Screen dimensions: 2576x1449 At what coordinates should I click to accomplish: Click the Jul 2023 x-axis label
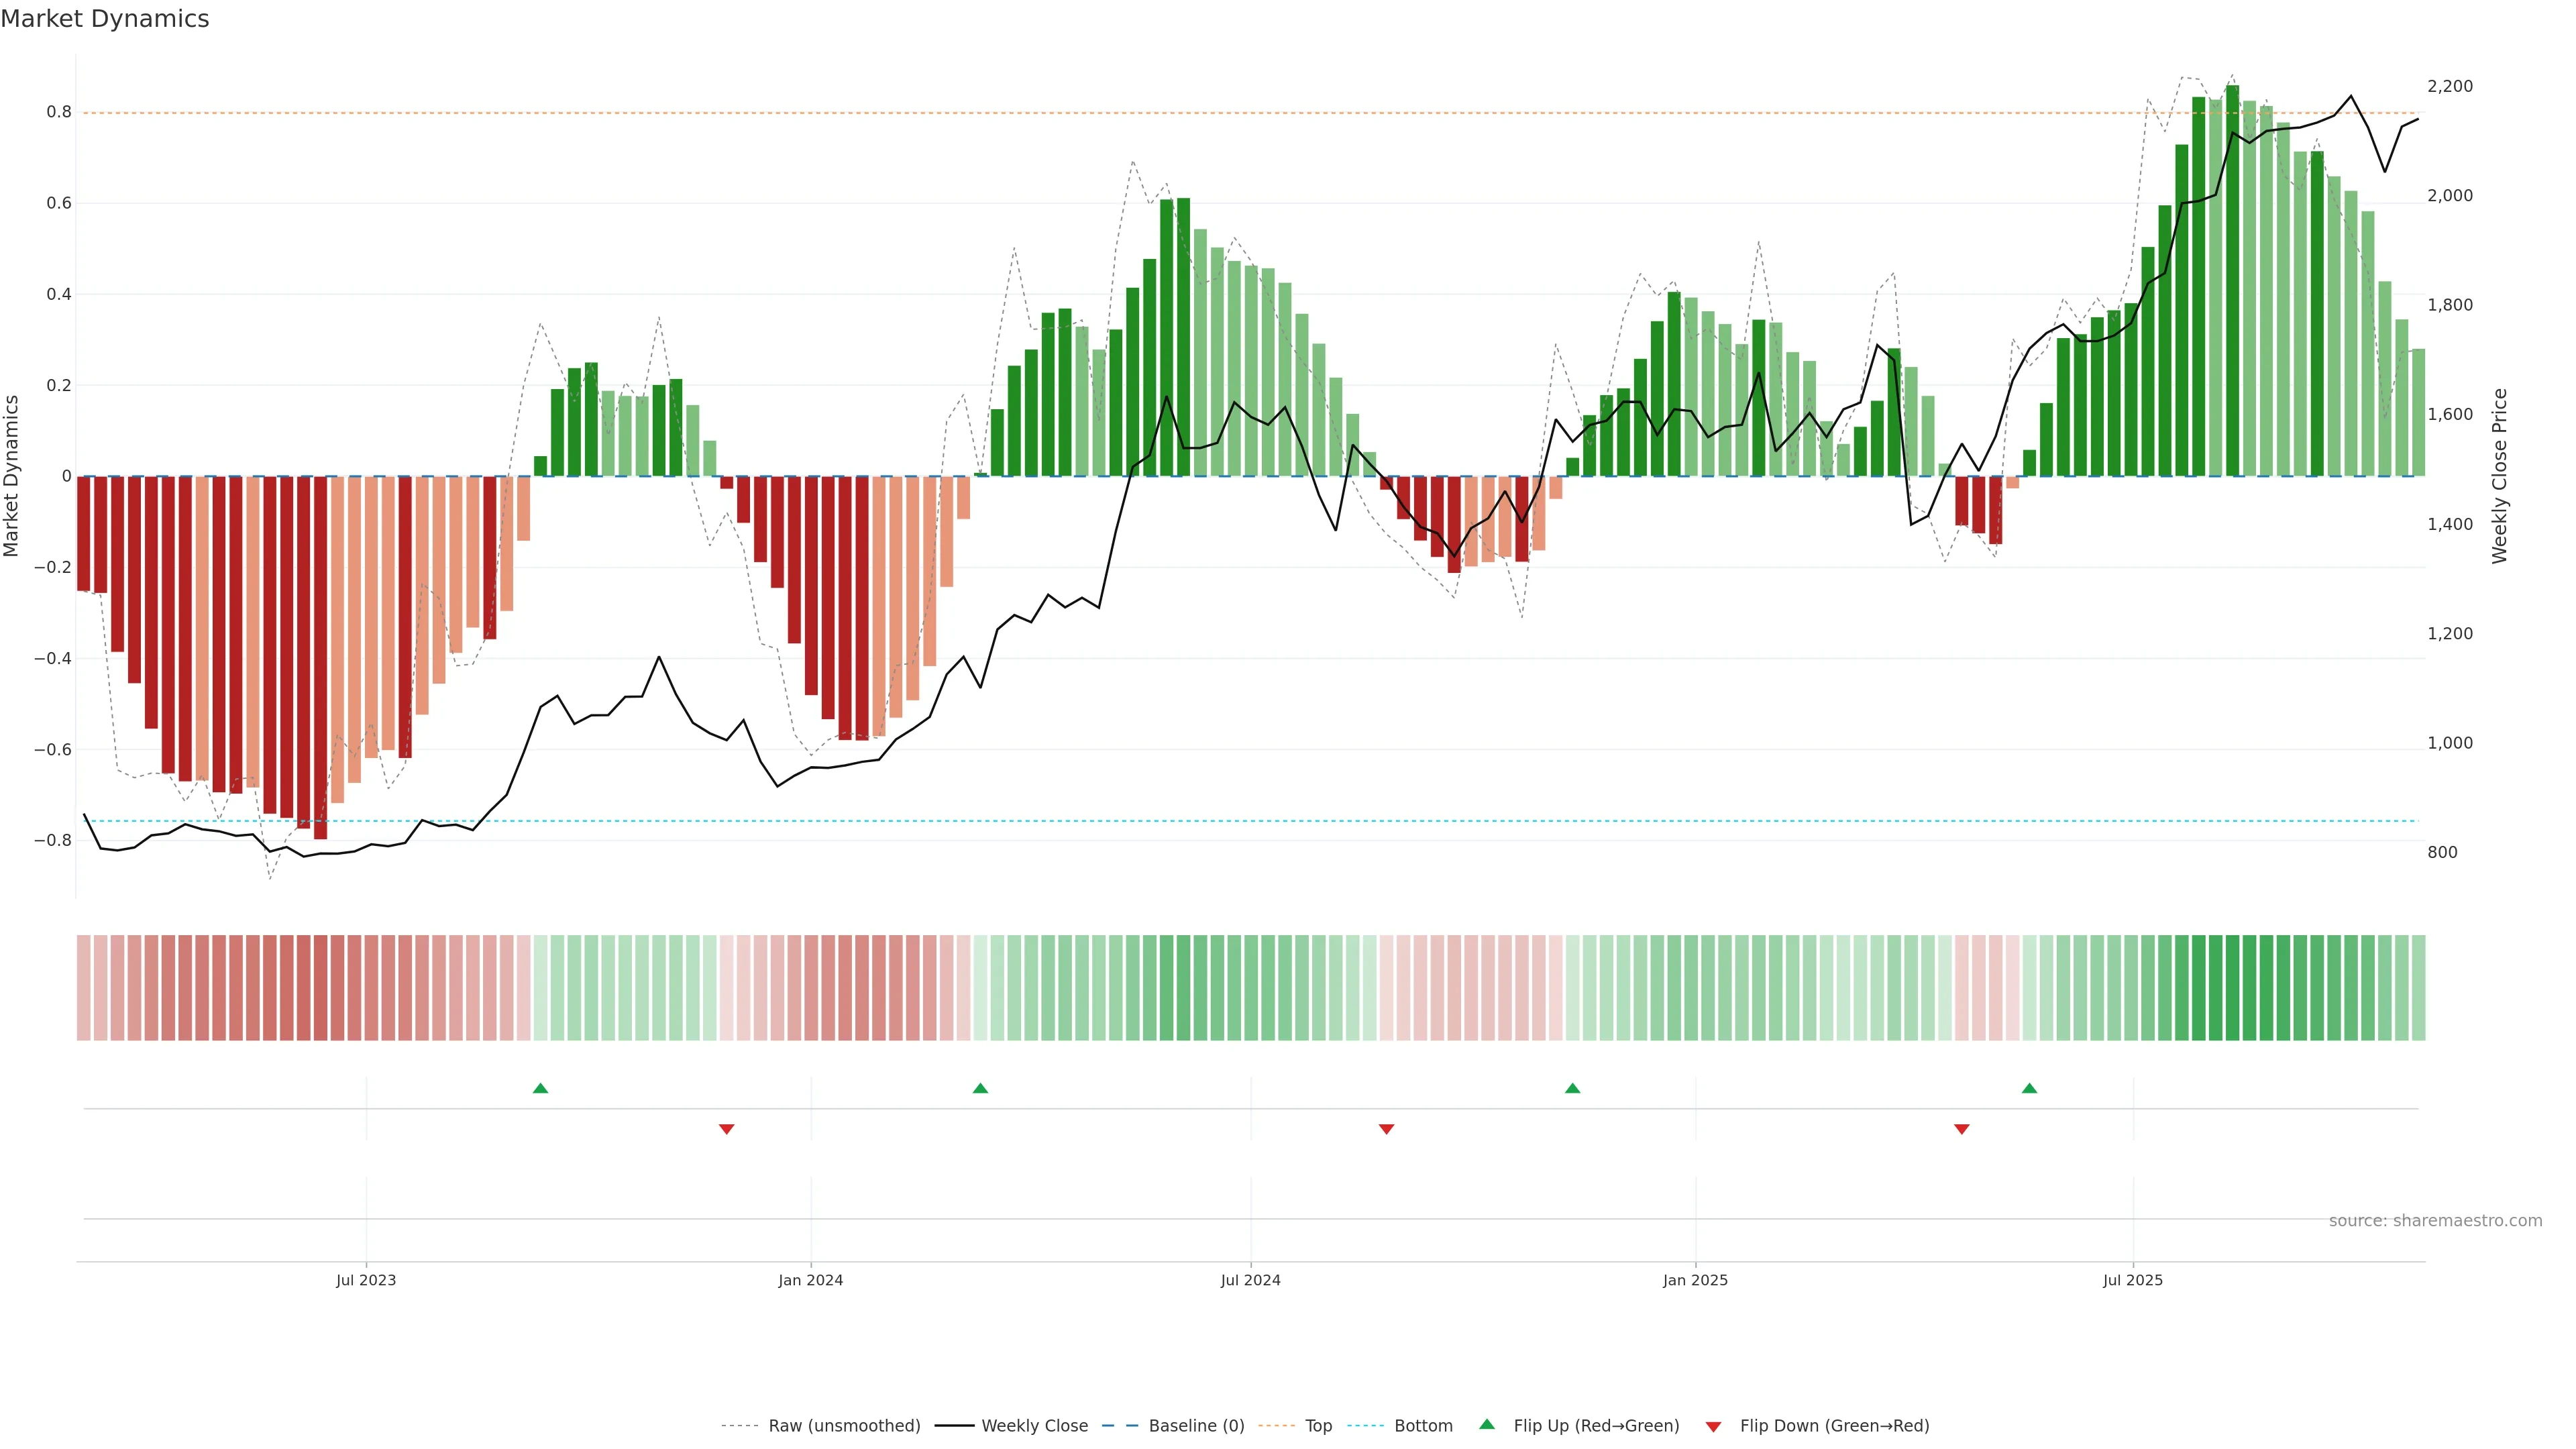click(x=366, y=1280)
